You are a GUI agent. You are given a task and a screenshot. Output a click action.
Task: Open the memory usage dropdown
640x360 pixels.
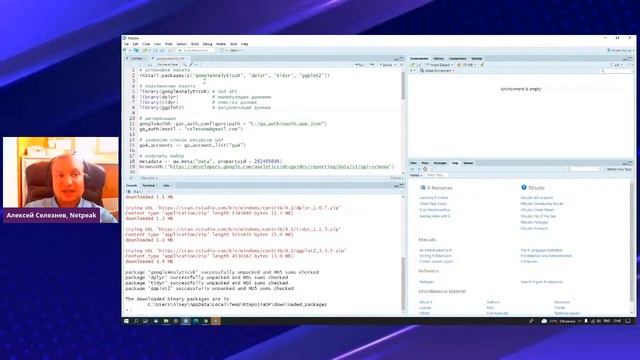point(467,64)
